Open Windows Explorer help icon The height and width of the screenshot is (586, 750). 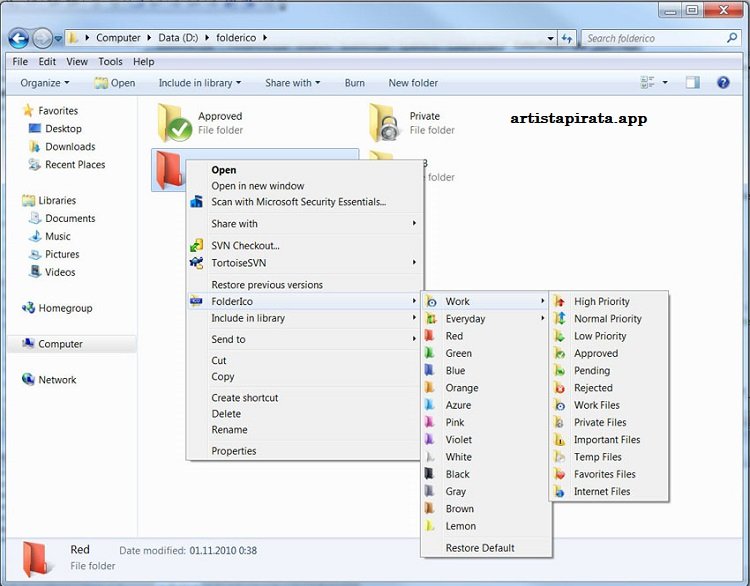pyautogui.click(x=723, y=83)
